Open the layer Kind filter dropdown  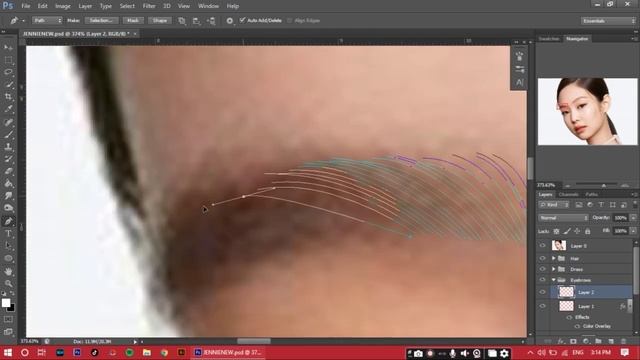click(554, 205)
